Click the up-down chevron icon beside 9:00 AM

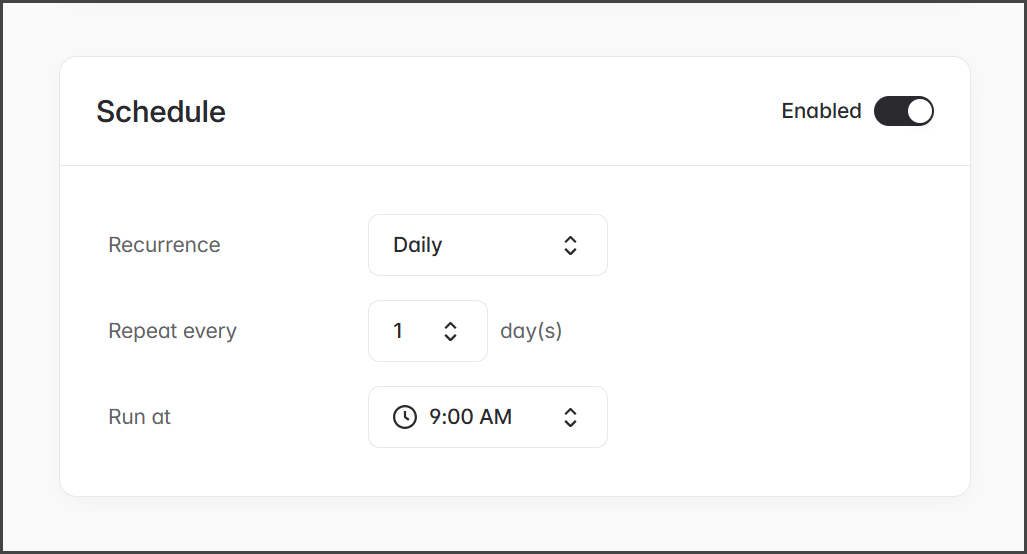click(x=570, y=417)
